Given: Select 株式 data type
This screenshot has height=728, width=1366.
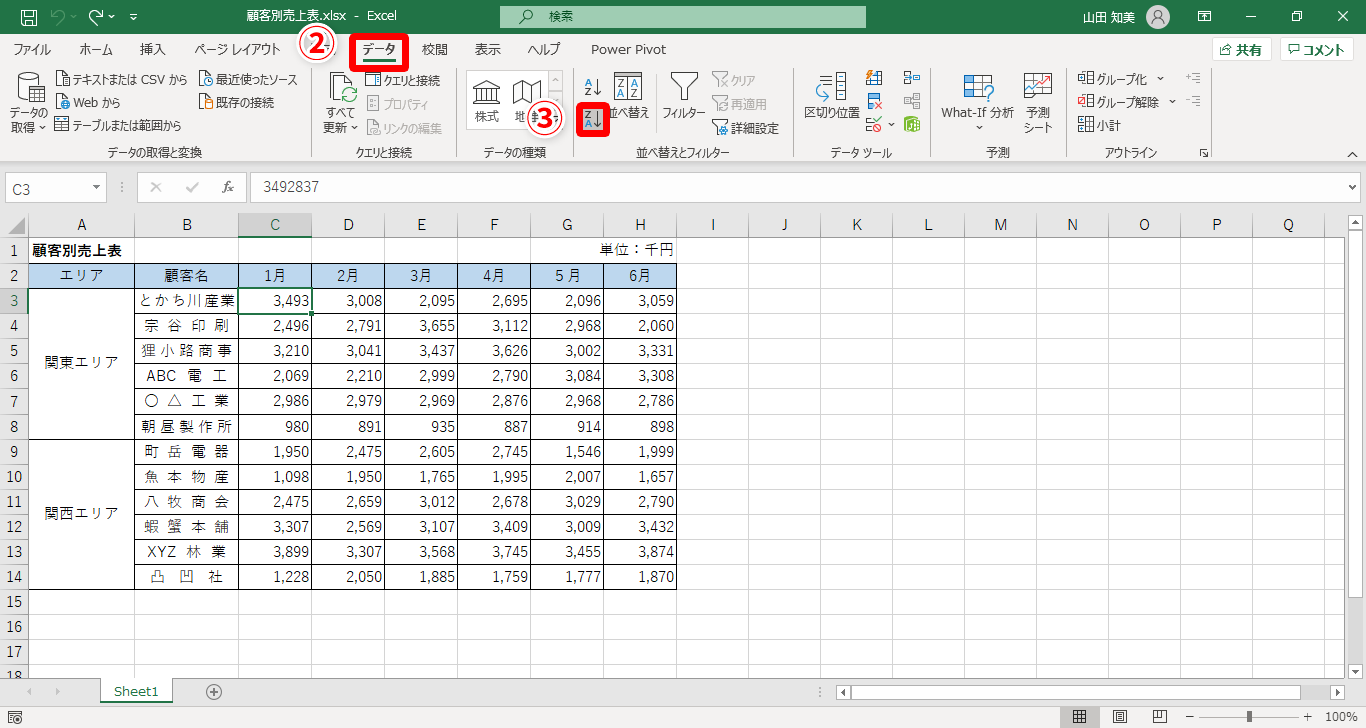Looking at the screenshot, I should point(487,101).
